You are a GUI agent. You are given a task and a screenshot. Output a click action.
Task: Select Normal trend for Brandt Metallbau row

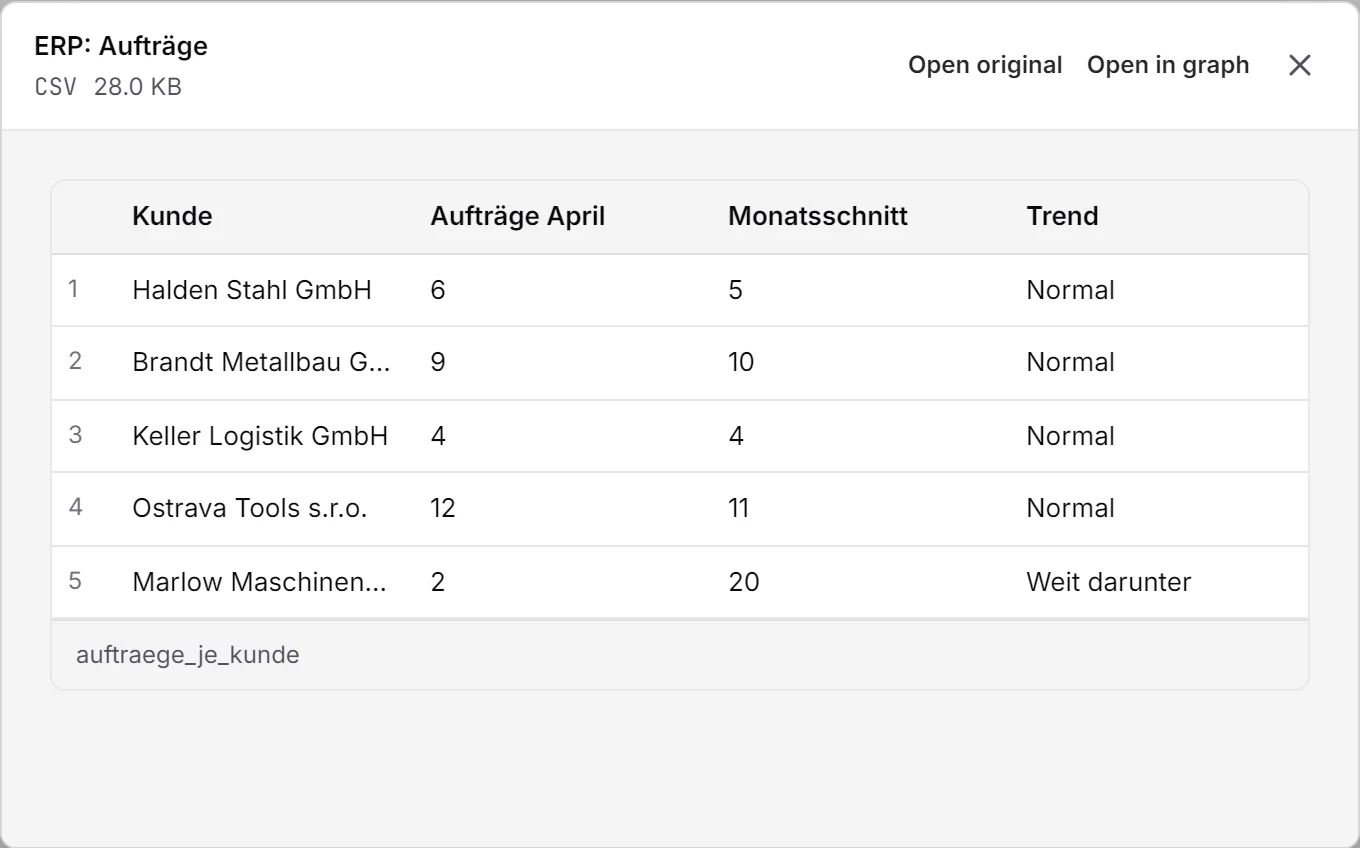tap(1070, 362)
